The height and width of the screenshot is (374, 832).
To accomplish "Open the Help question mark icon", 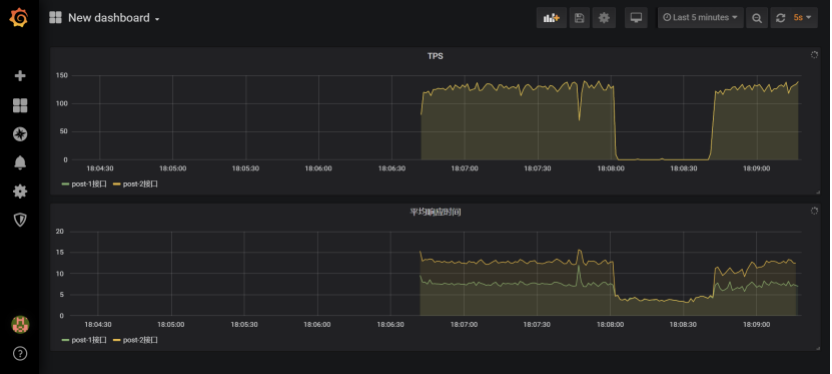I will click(x=20, y=353).
